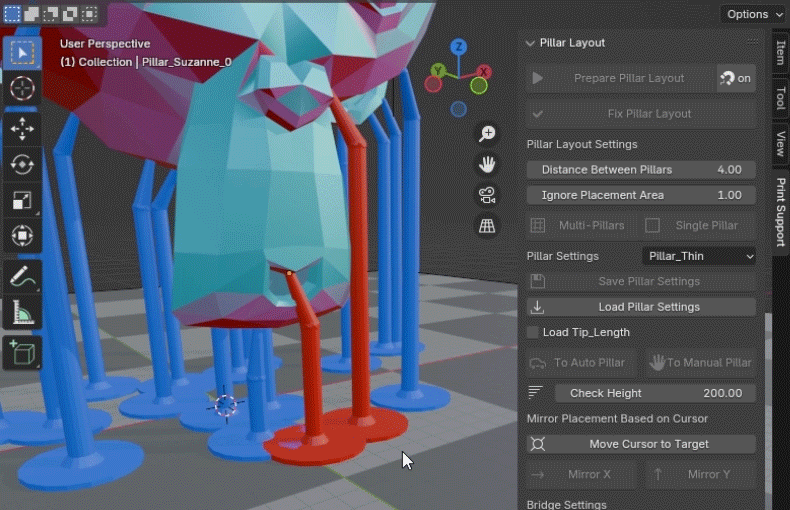Image resolution: width=790 pixels, height=510 pixels.
Task: Click Load Pillar Settings button
Action: click(x=641, y=307)
